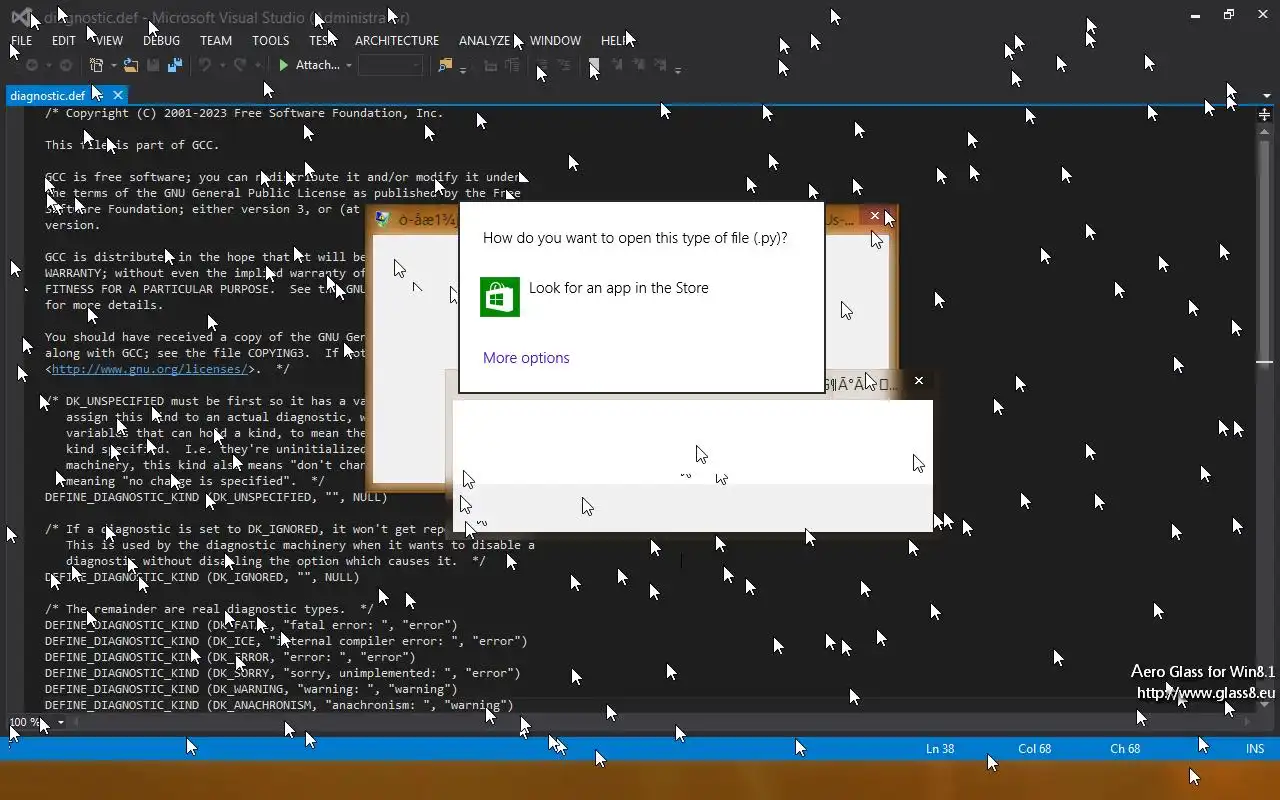Click the DEFINE_DIAGNOSTIC_KIND (DK_IGNORED line
Screen dimensions: 1280x800
(x=202, y=577)
